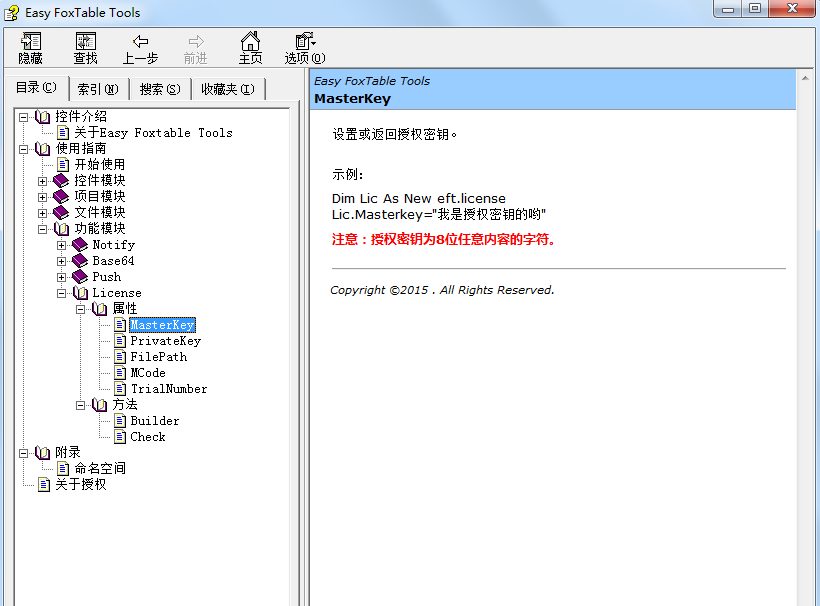This screenshot has width=820, height=606.
Task: Open the FilePath topic
Action: [x=158, y=357]
